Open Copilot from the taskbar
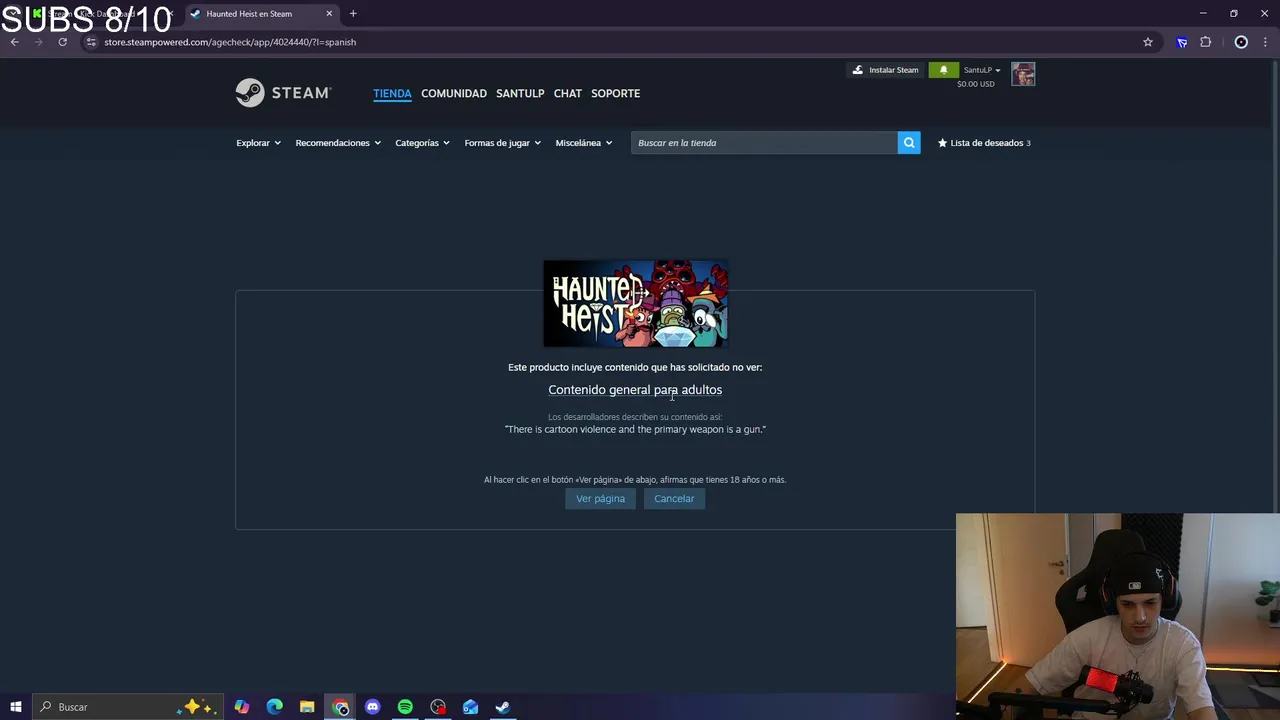This screenshot has height=720, width=1280. (242, 707)
